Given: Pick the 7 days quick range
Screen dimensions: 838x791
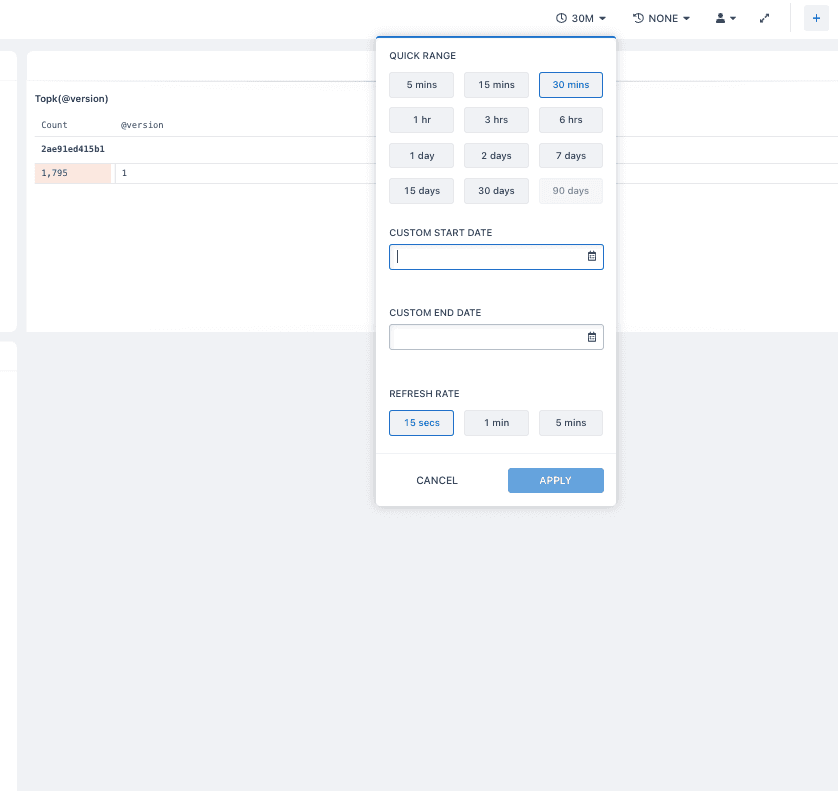Looking at the screenshot, I should tap(571, 156).
